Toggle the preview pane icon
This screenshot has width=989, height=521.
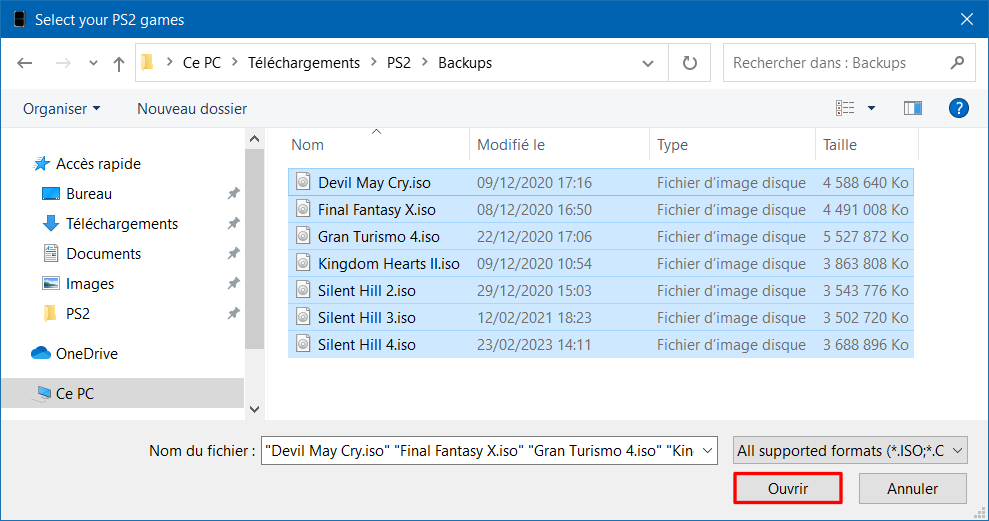tap(913, 108)
